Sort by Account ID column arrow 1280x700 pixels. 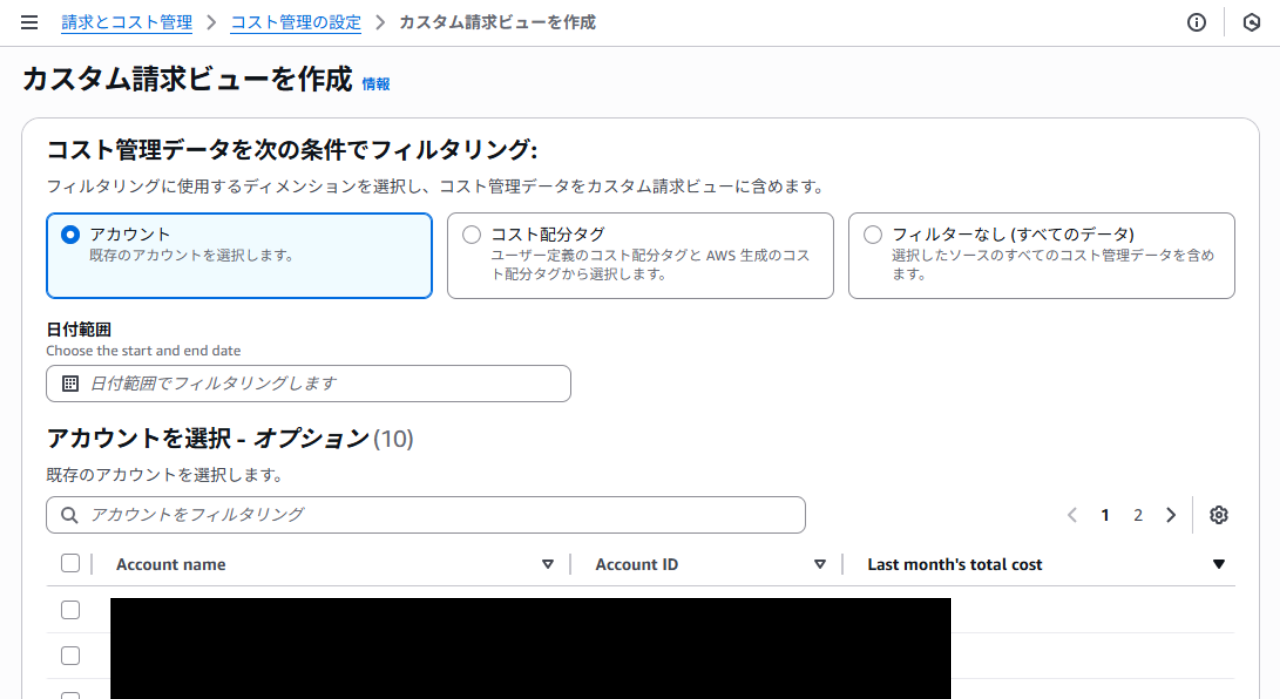point(820,565)
